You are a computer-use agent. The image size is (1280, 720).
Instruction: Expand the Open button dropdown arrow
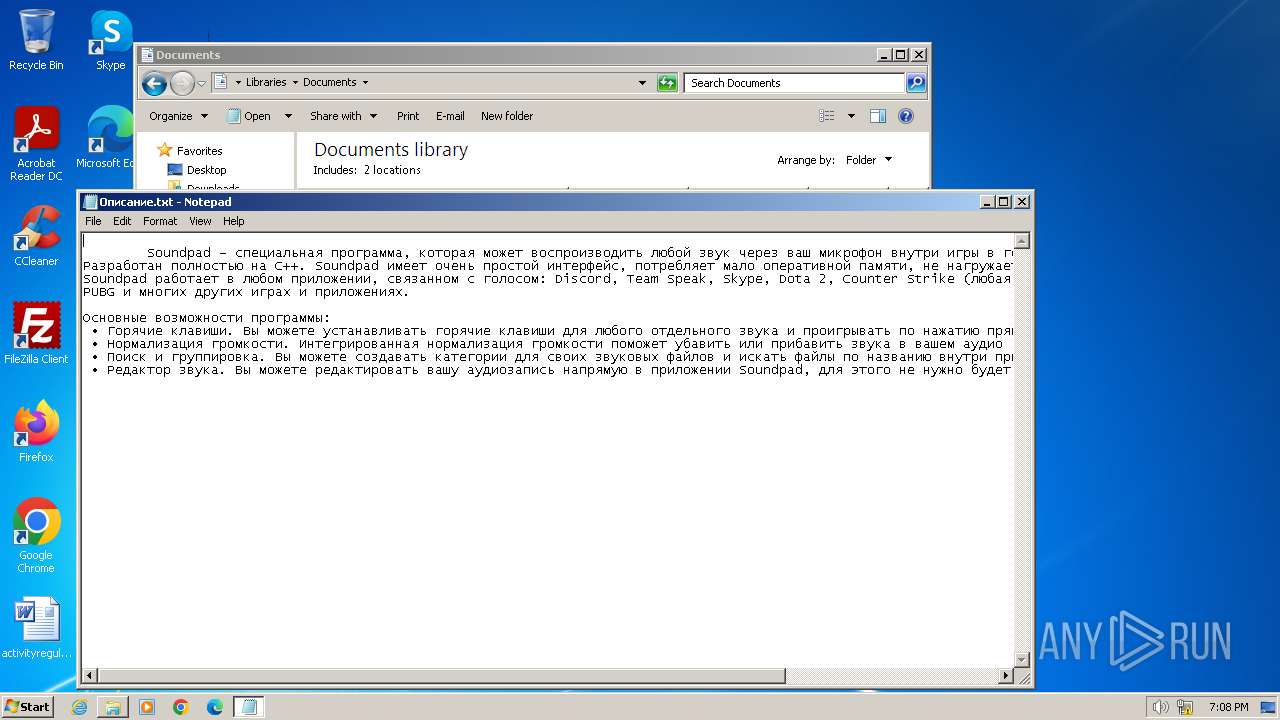click(x=288, y=116)
